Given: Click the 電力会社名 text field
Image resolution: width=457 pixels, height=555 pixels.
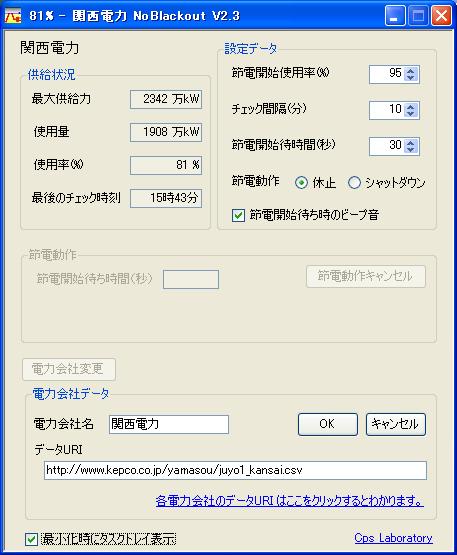Looking at the screenshot, I should click(x=169, y=424).
